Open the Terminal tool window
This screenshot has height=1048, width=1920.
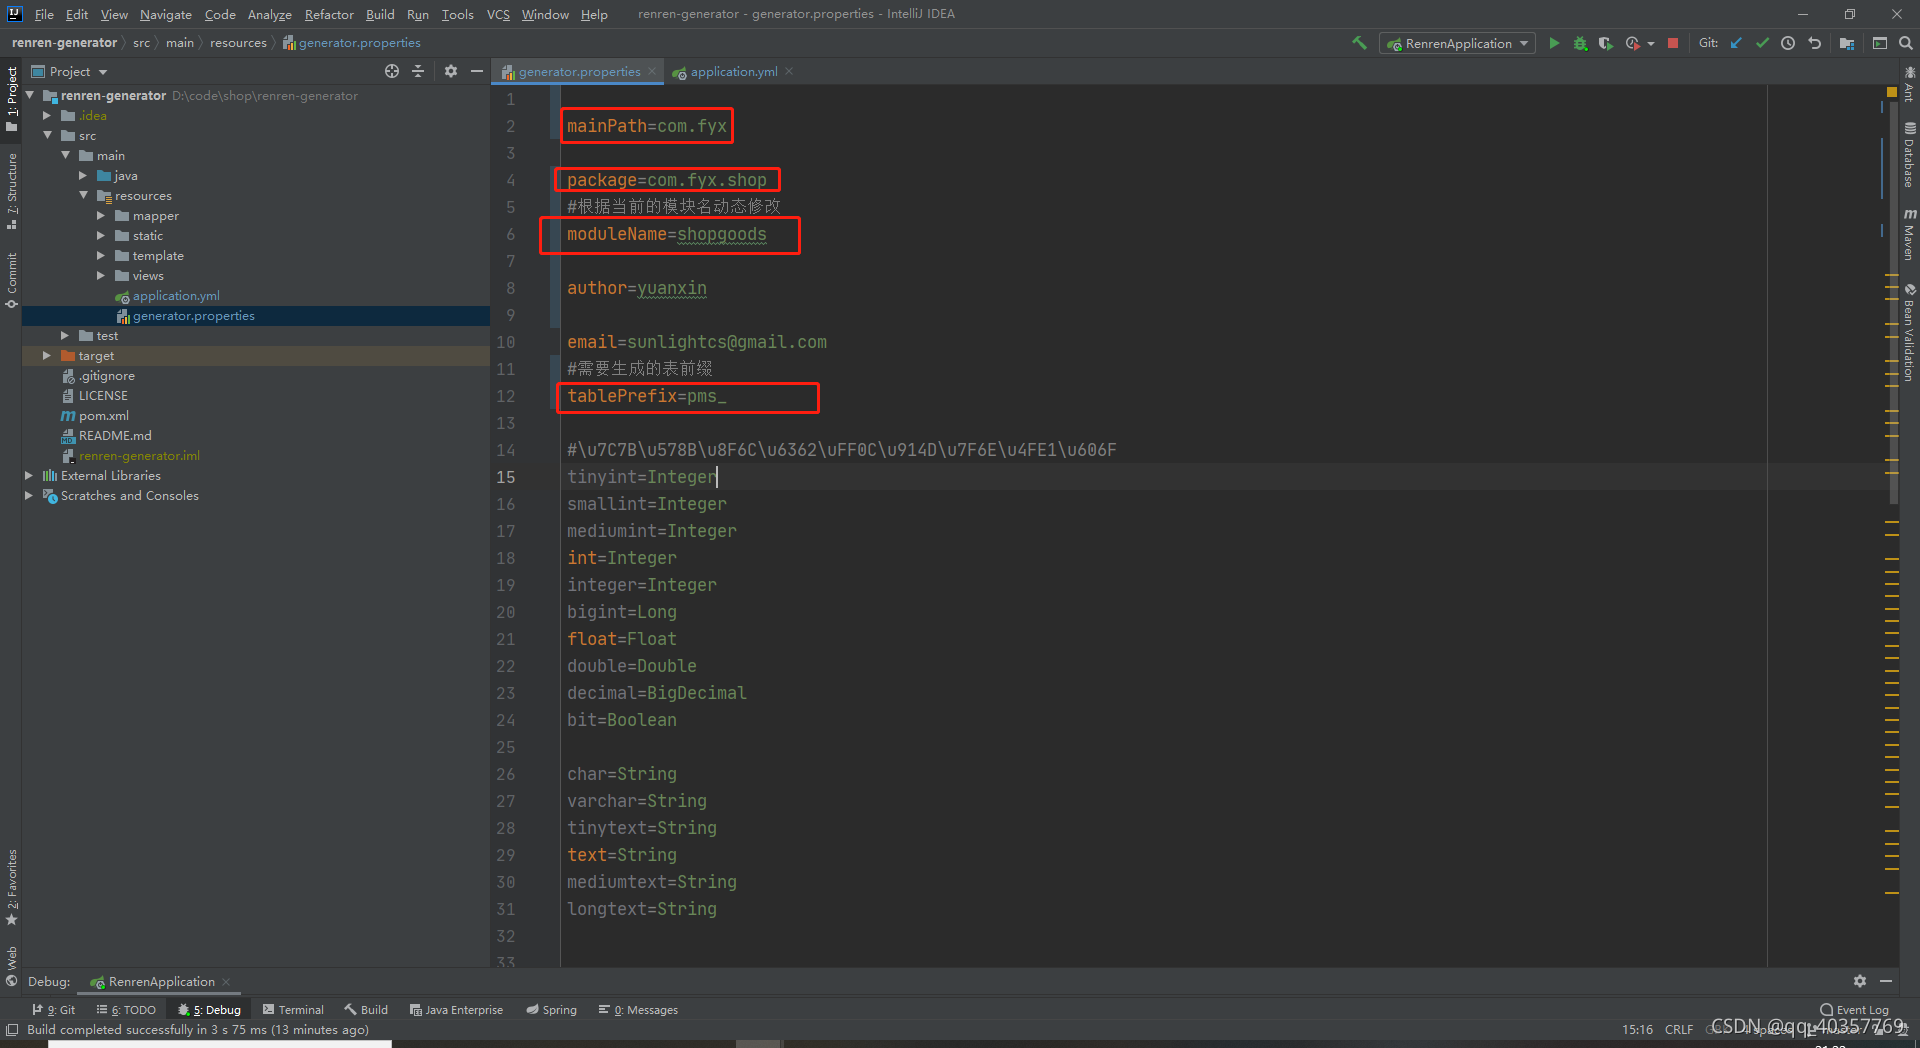[x=293, y=1010]
